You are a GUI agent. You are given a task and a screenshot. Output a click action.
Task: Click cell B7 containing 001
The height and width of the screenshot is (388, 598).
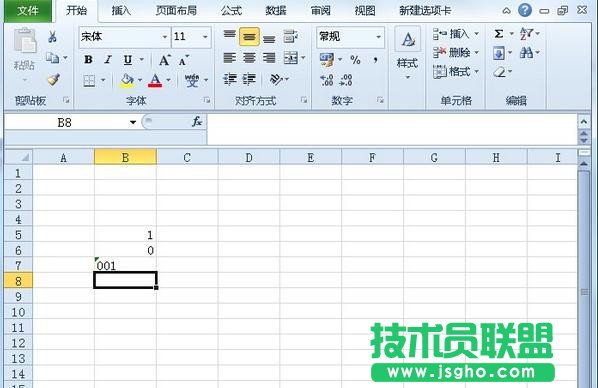(x=125, y=265)
